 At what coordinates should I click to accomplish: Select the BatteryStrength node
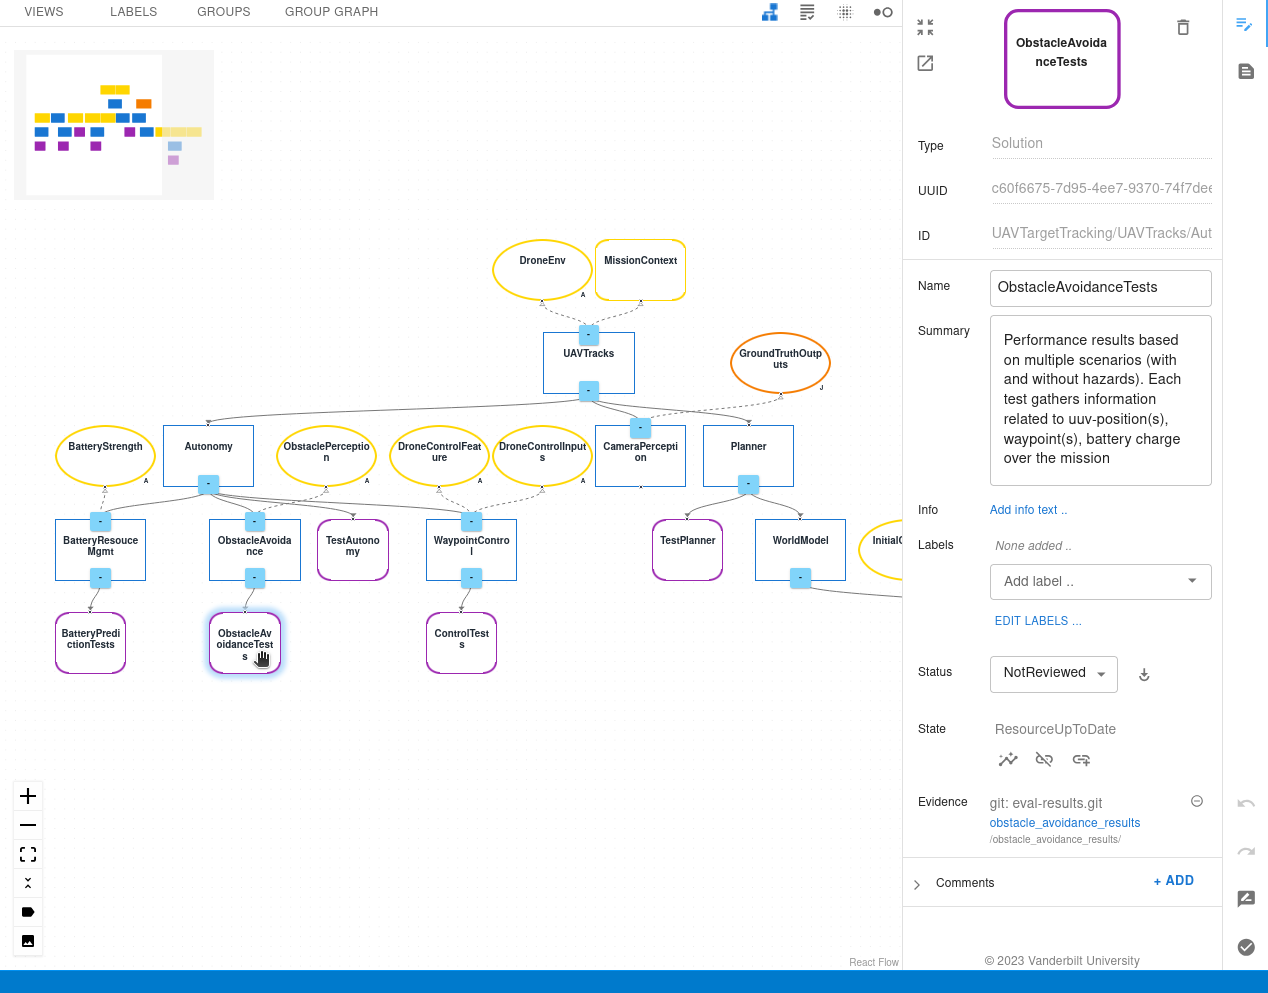pos(105,456)
